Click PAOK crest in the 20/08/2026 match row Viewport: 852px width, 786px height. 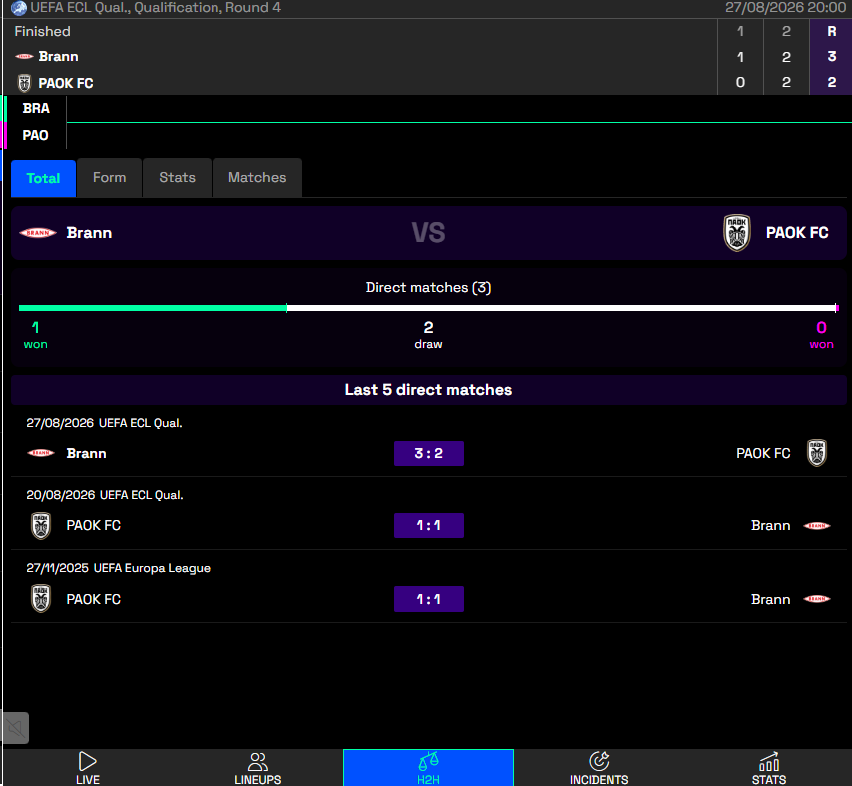(x=41, y=526)
